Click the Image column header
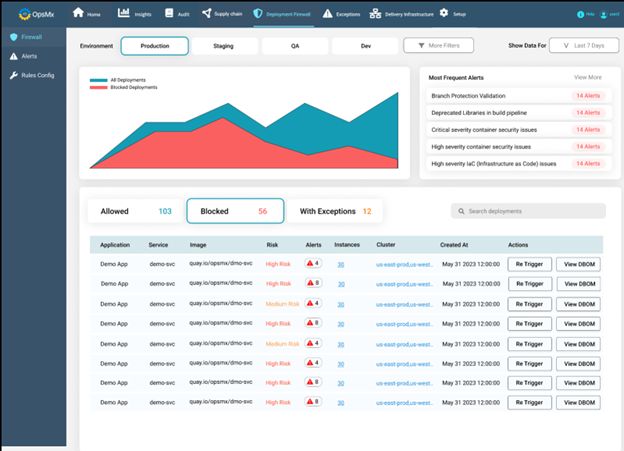The height and width of the screenshot is (451, 624). pos(198,245)
